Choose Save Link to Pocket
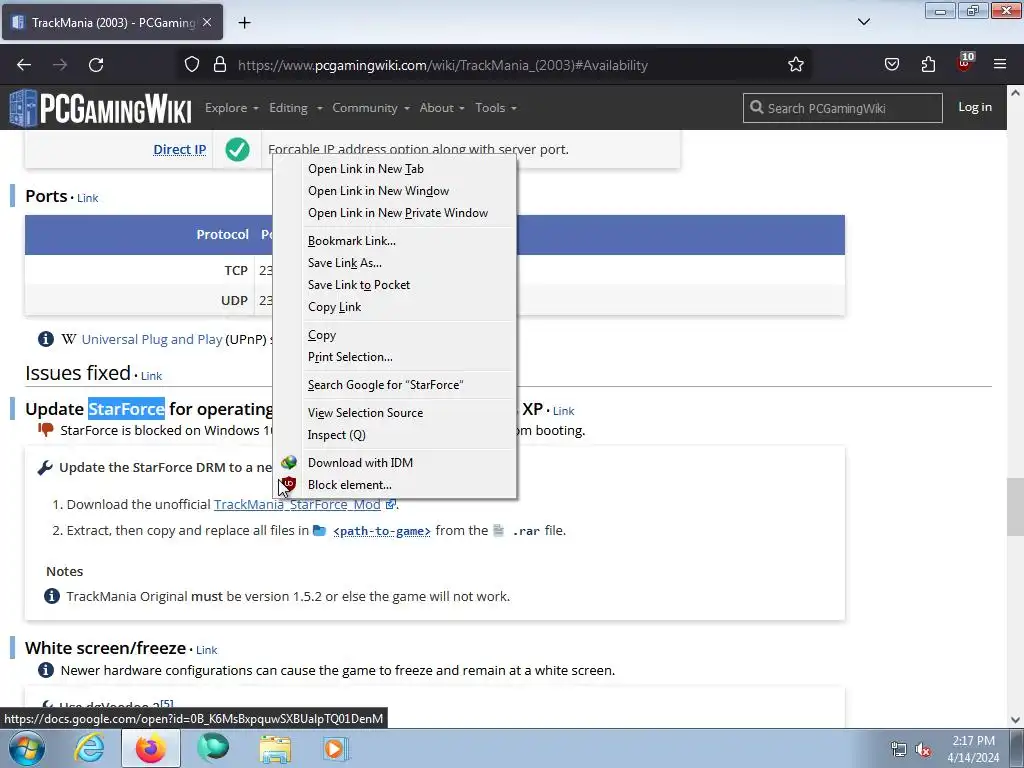1024x768 pixels. [394, 285]
